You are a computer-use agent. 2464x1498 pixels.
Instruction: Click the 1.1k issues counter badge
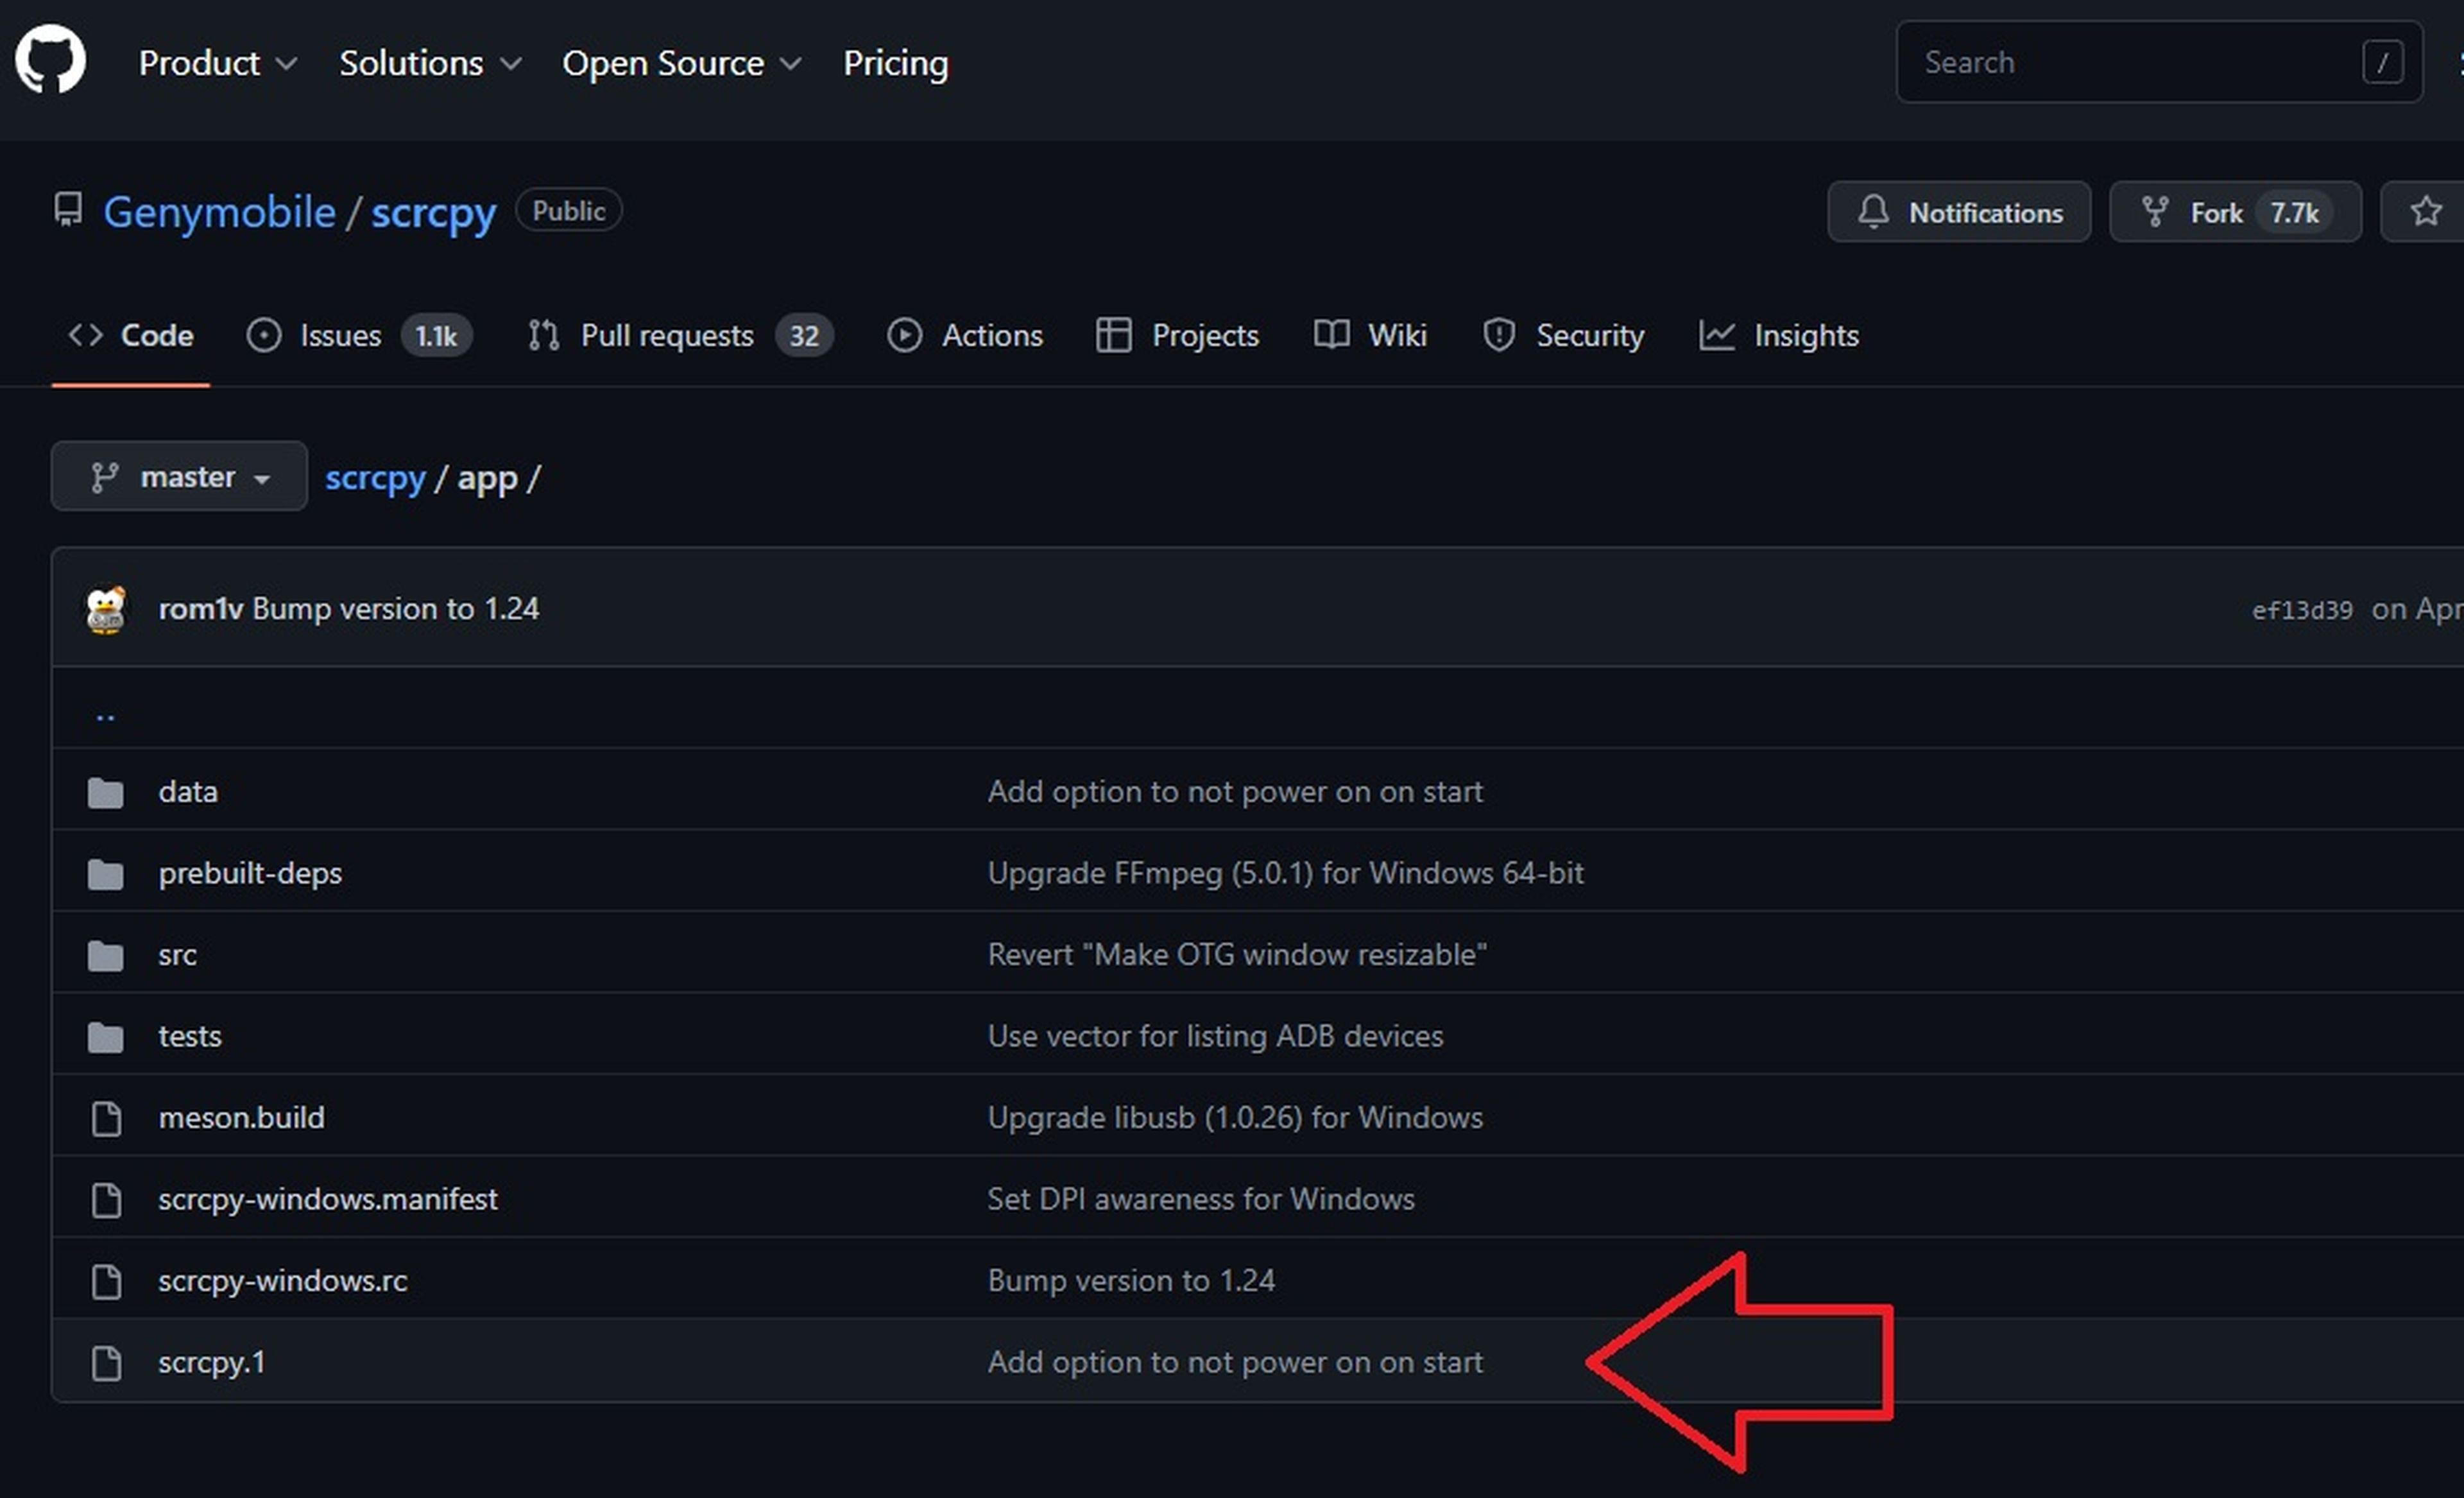pos(436,335)
